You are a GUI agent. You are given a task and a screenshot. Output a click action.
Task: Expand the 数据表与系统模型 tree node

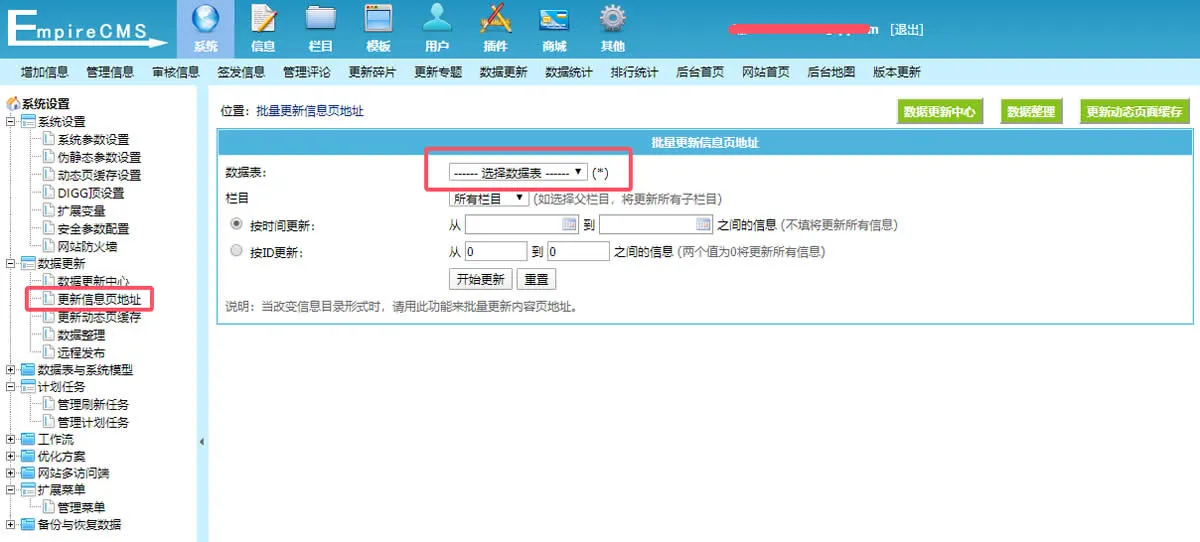point(11,370)
